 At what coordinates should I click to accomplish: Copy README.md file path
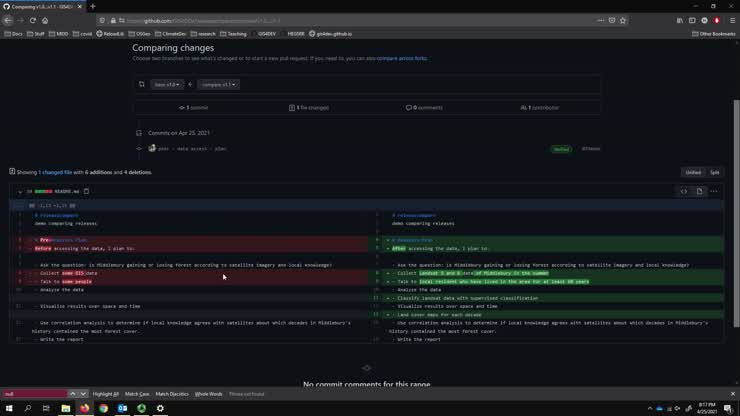click(x=86, y=191)
